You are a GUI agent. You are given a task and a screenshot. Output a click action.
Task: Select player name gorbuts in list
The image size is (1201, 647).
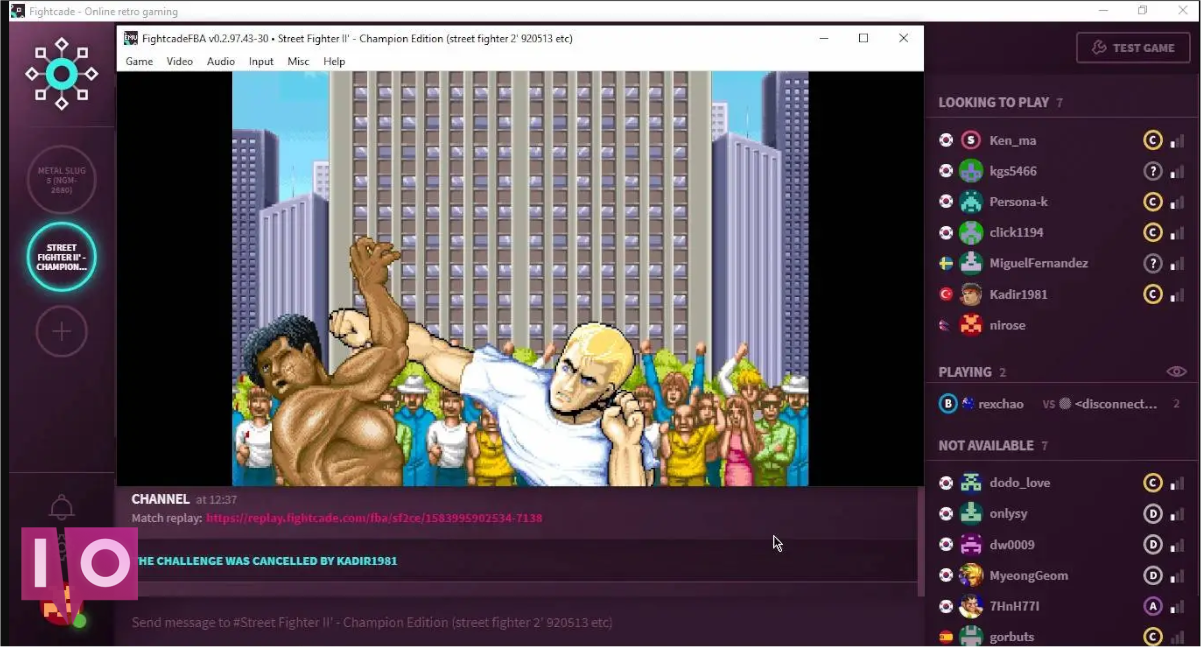click(1011, 637)
